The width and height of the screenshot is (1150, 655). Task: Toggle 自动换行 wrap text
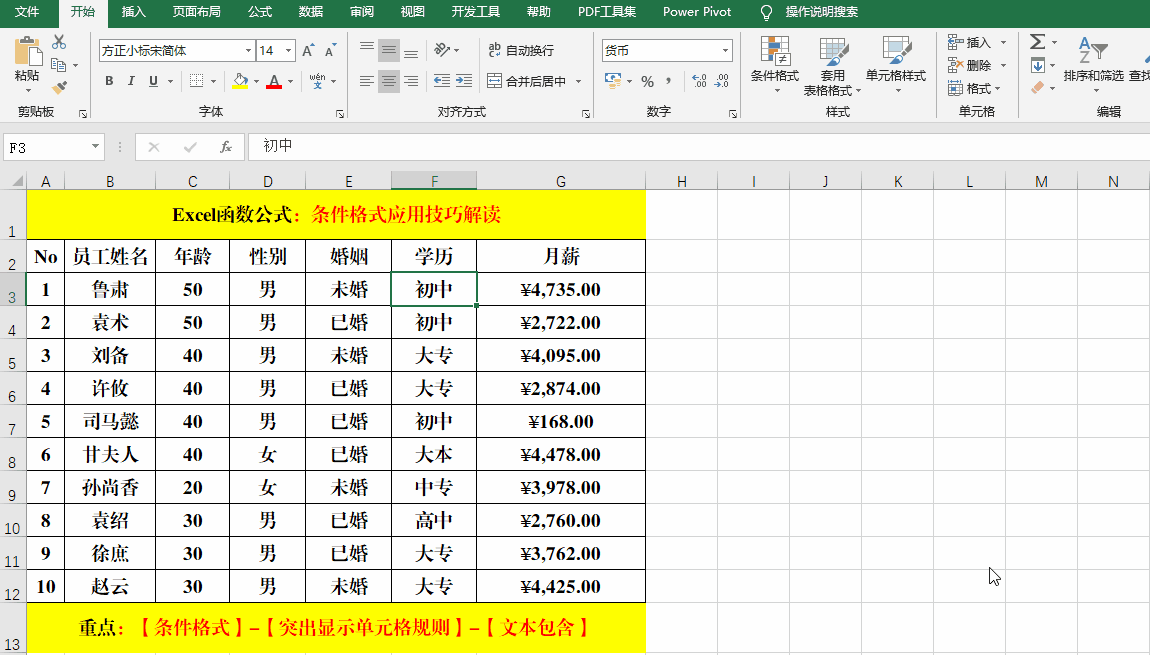[521, 50]
